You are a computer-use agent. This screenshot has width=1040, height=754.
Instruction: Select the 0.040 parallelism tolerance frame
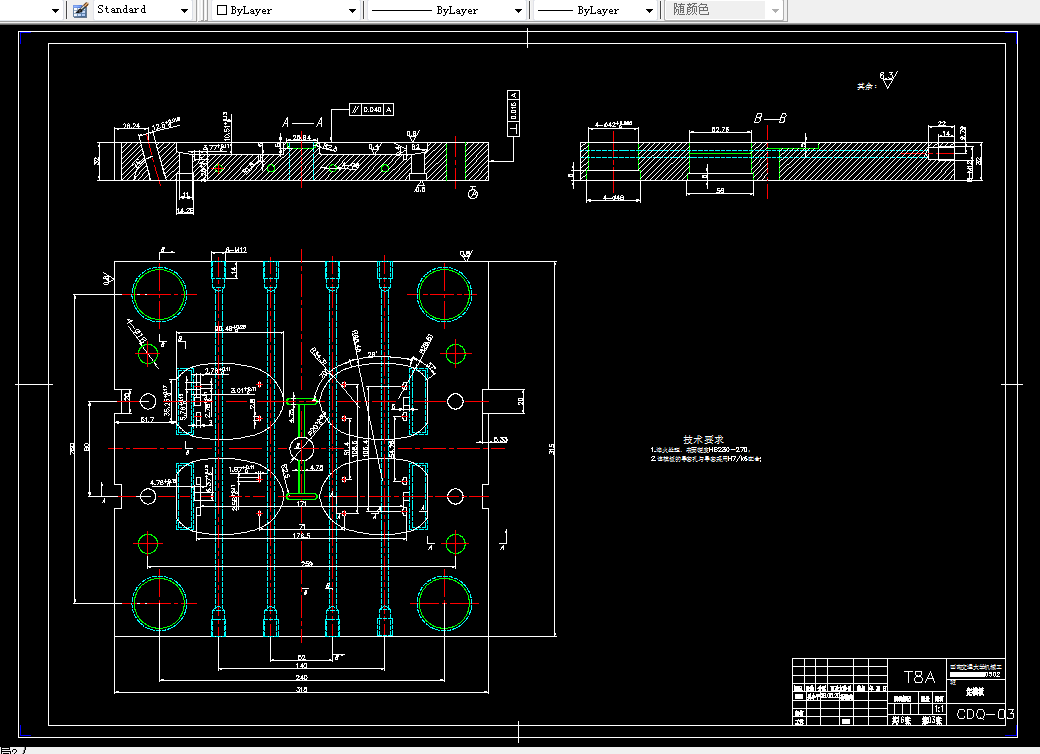coord(371,109)
